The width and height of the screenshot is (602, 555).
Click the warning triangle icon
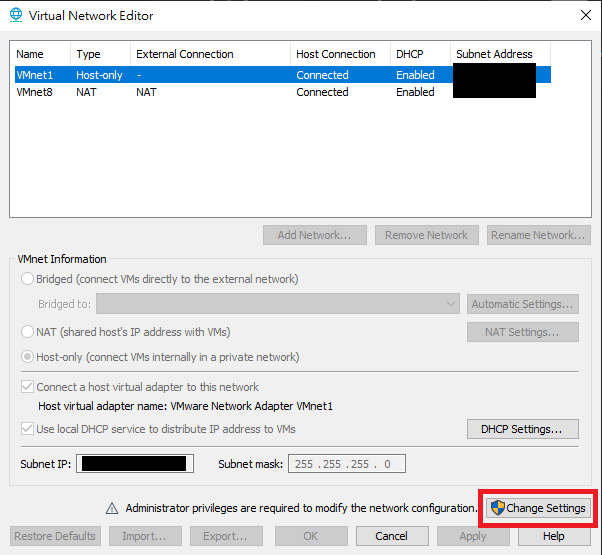tap(112, 508)
